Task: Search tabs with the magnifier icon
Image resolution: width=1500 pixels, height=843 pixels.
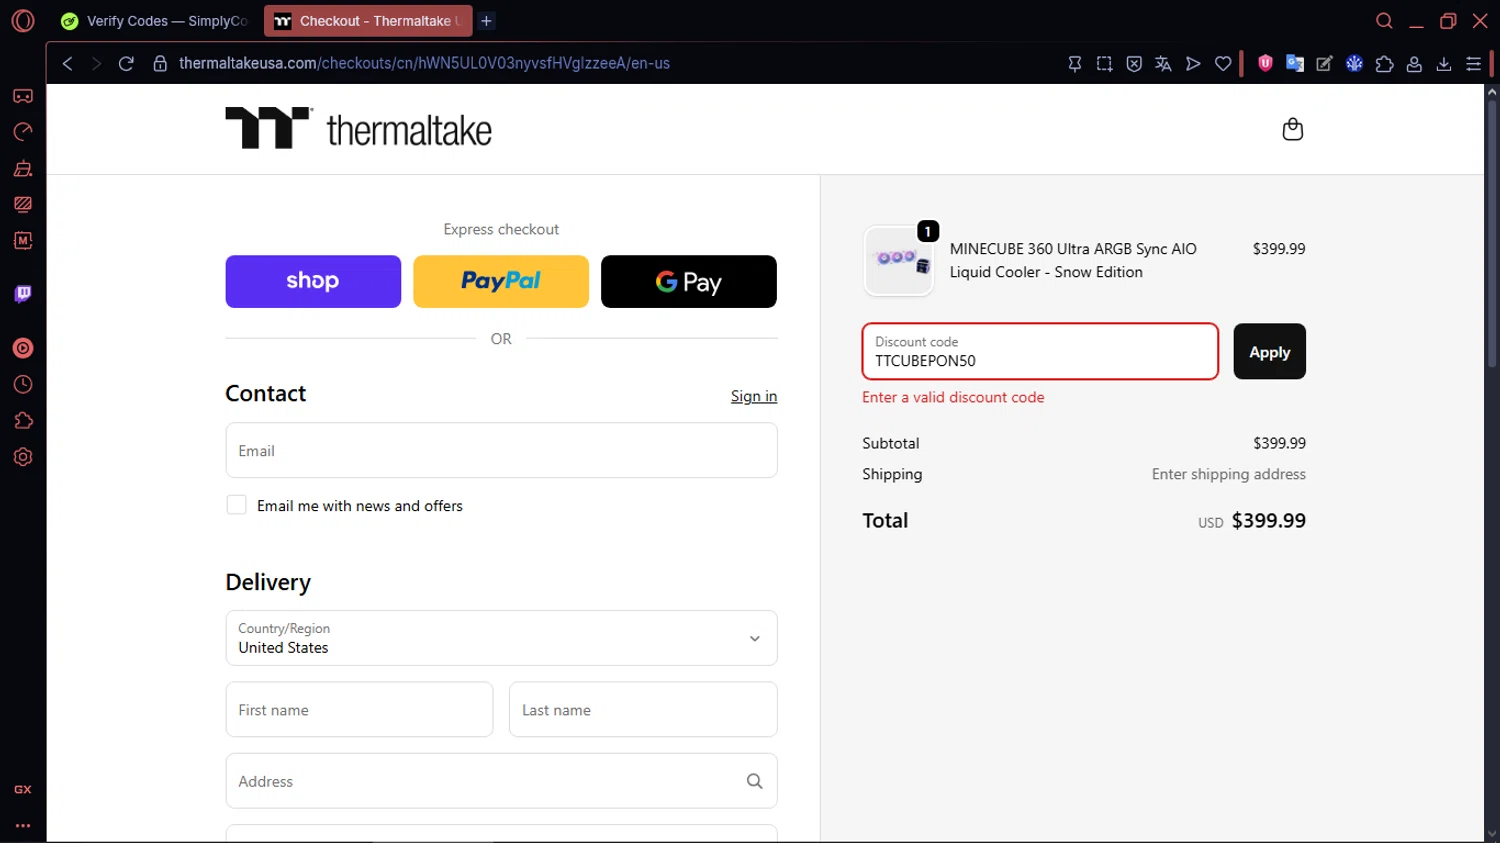Action: click(1384, 21)
